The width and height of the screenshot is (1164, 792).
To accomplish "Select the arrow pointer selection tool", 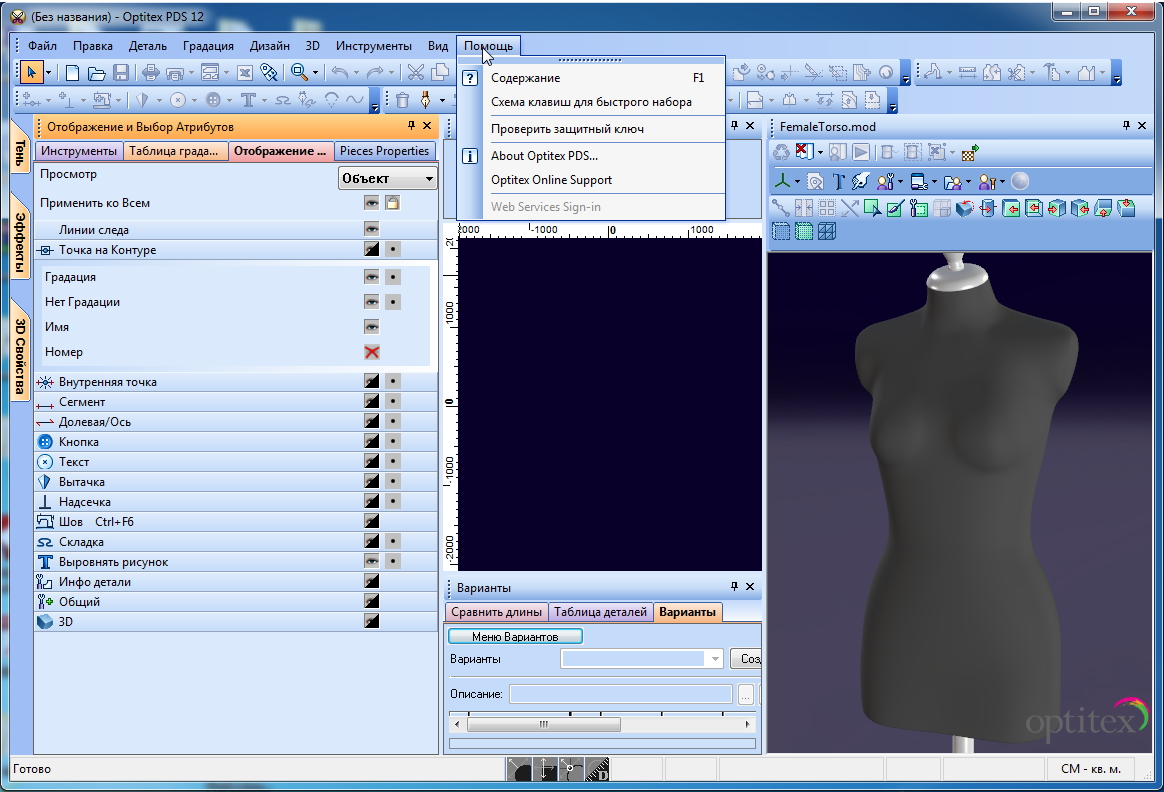I will [x=32, y=72].
